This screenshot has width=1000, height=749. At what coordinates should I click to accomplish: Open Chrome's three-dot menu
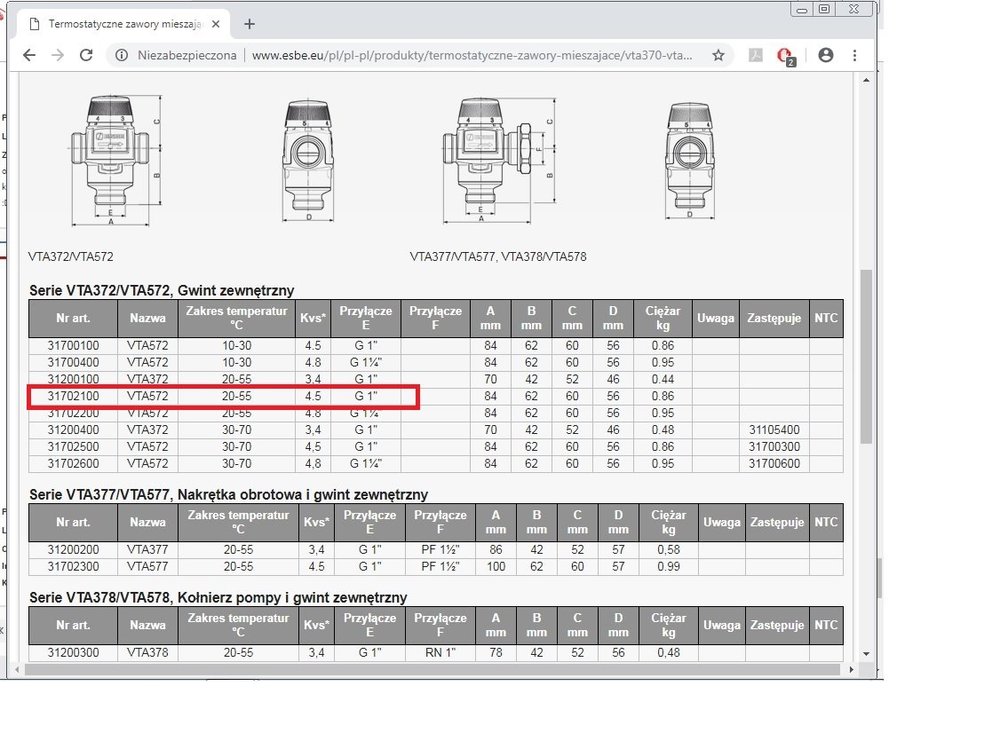(x=857, y=56)
